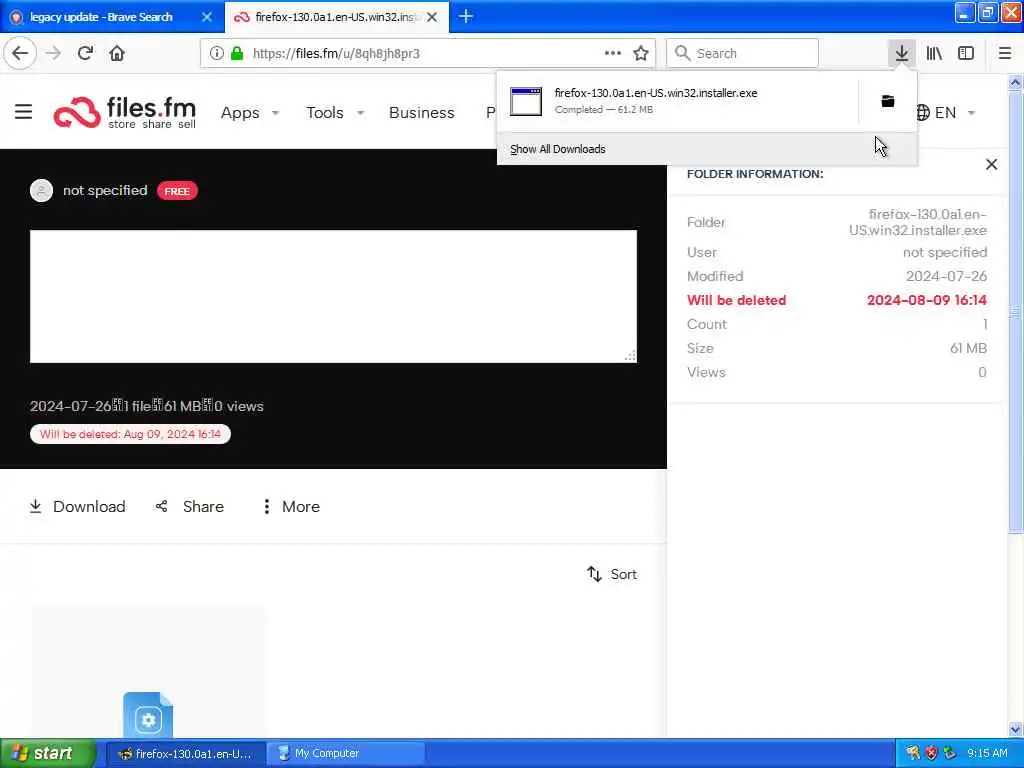Show sidebars toolbar button

click(x=966, y=53)
